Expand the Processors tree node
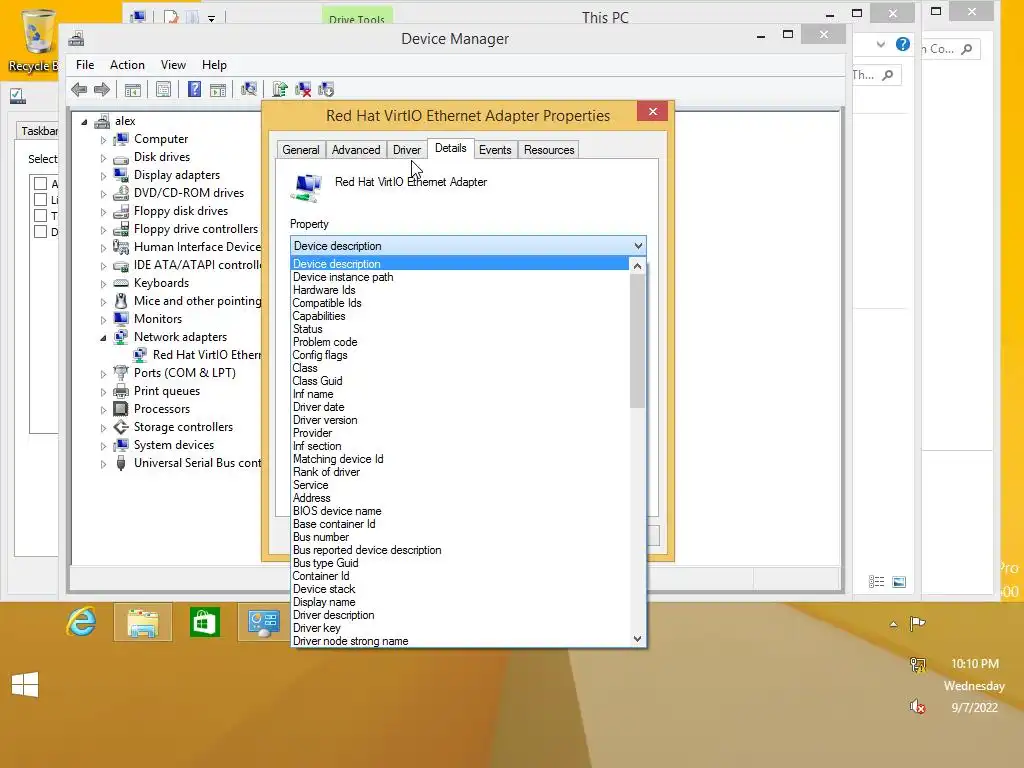Screen dimensions: 1024x768 103,409
